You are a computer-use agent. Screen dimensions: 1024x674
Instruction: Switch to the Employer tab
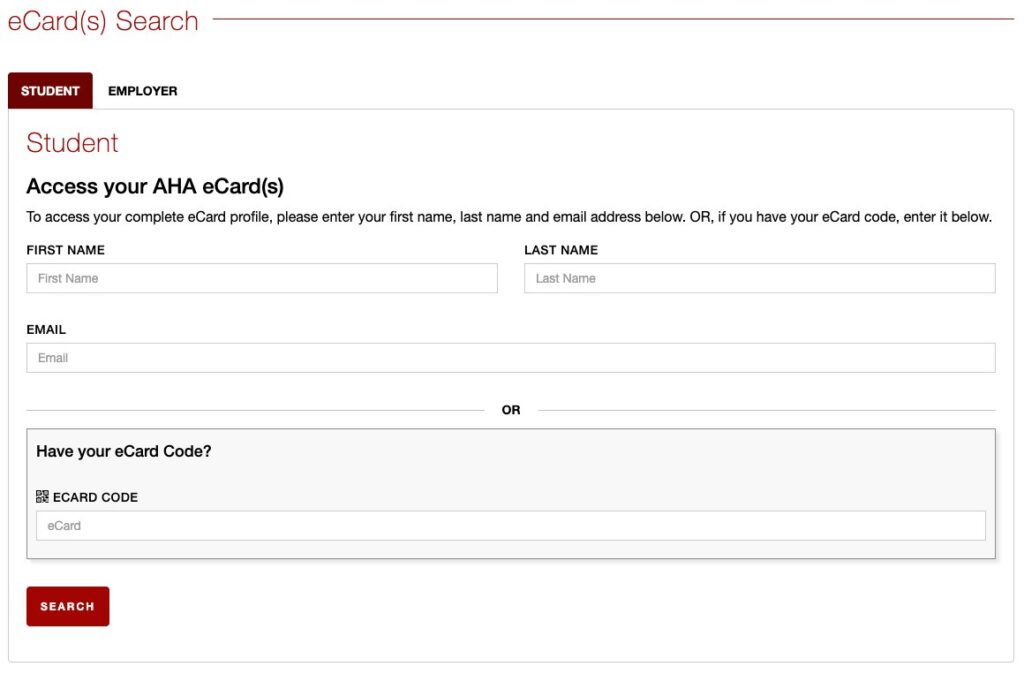click(x=143, y=91)
